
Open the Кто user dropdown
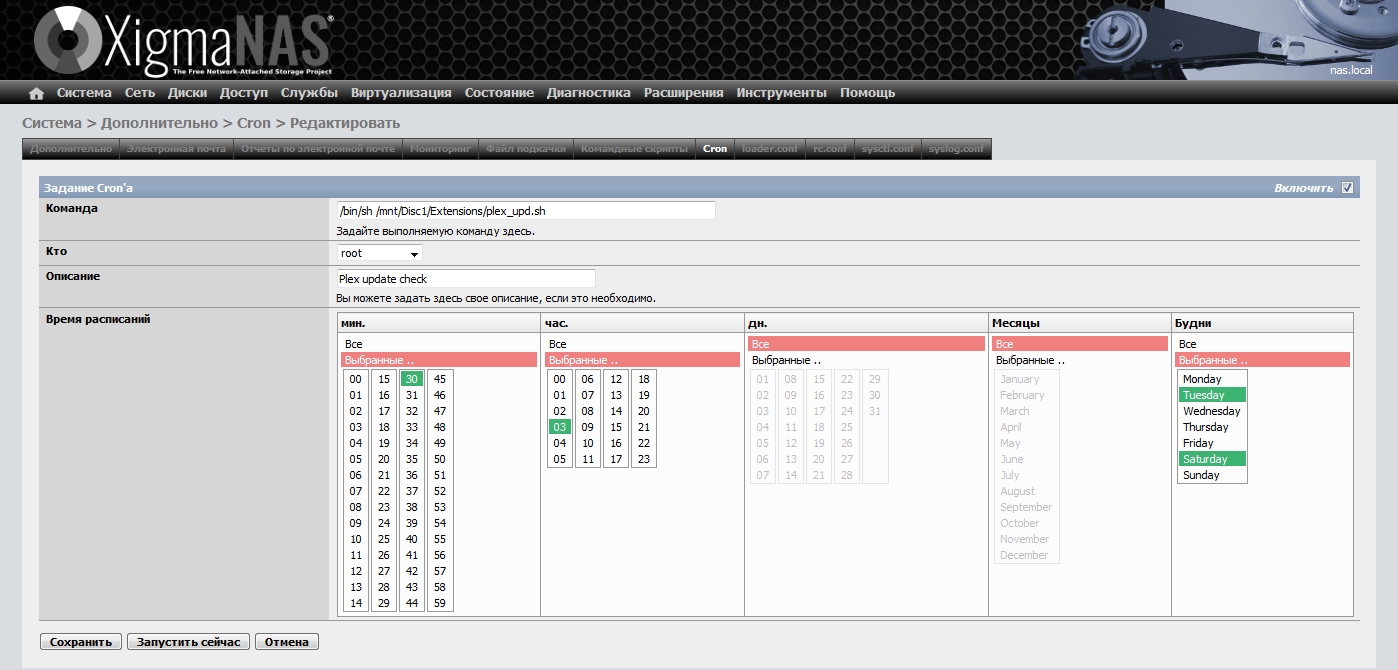click(x=379, y=254)
